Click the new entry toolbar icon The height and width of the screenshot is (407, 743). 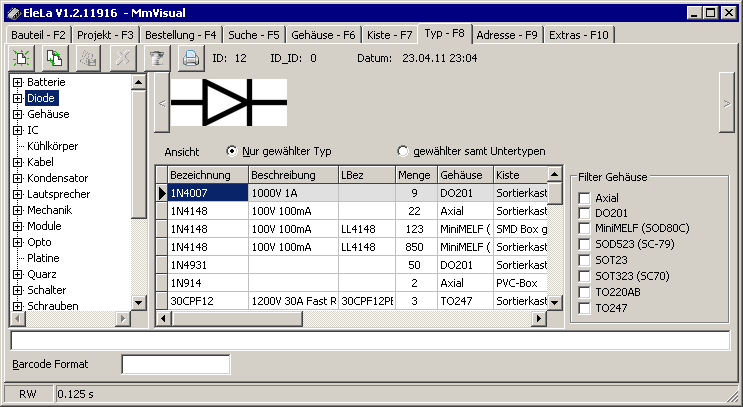22,59
